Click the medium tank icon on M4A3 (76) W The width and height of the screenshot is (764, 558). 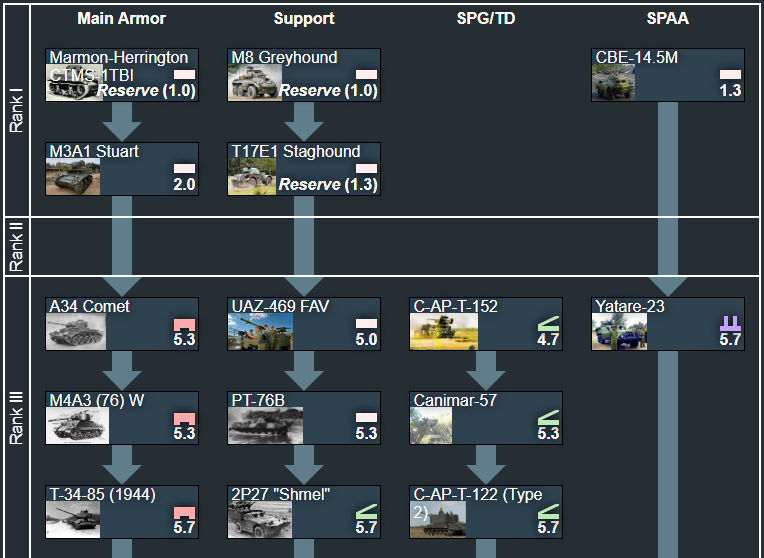coord(184,419)
